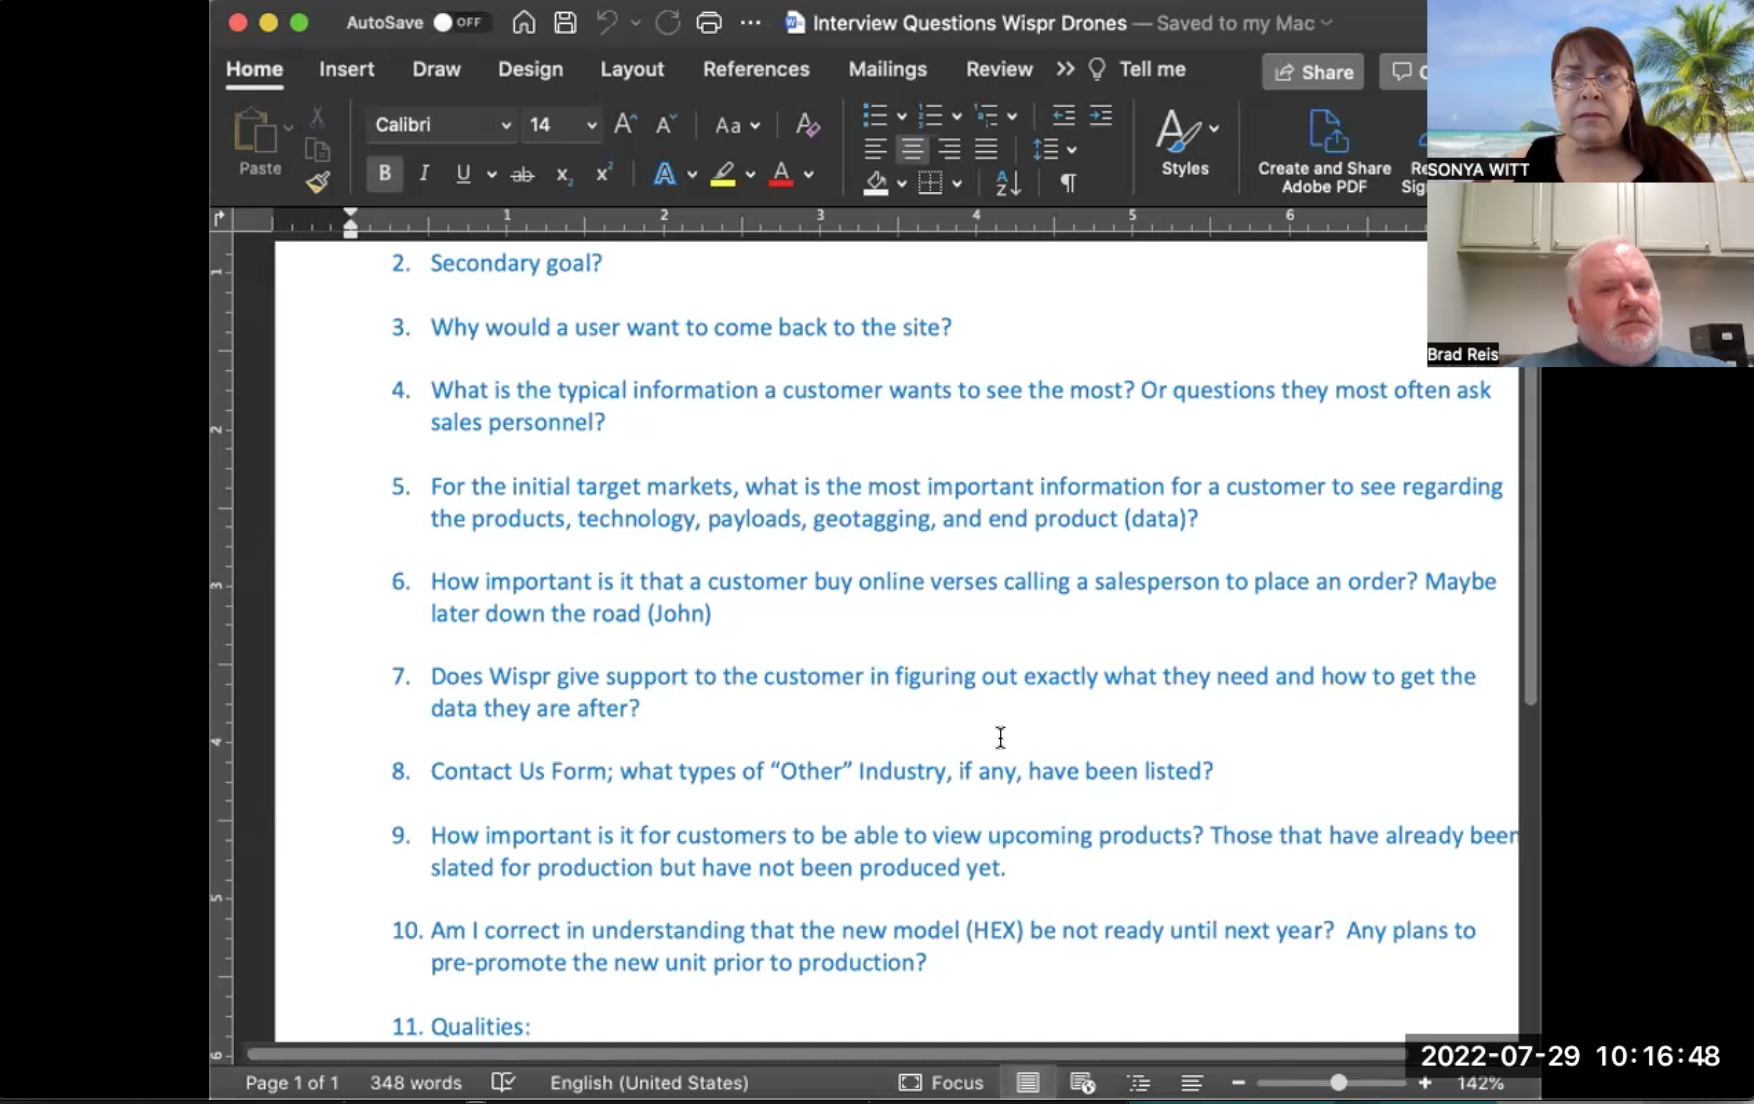This screenshot has height=1104, width=1754.
Task: Open Create and Share Adobe PDF
Action: point(1324,152)
